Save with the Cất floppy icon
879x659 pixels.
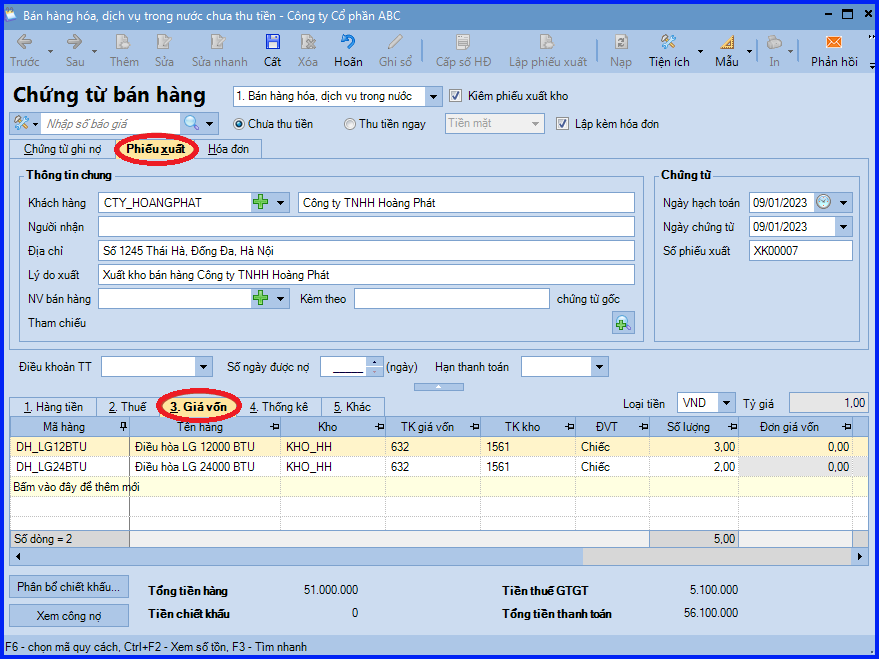[x=272, y=42]
